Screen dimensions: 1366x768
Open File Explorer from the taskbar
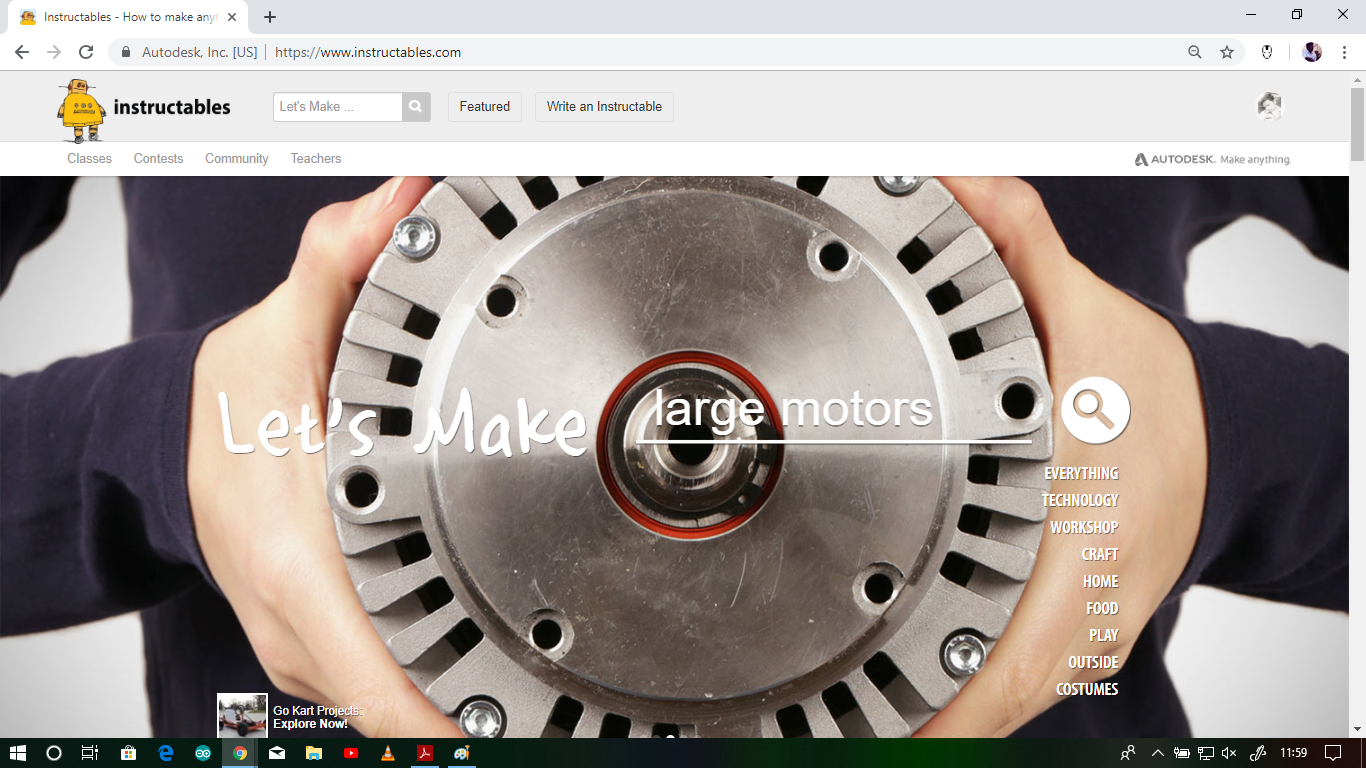(314, 753)
